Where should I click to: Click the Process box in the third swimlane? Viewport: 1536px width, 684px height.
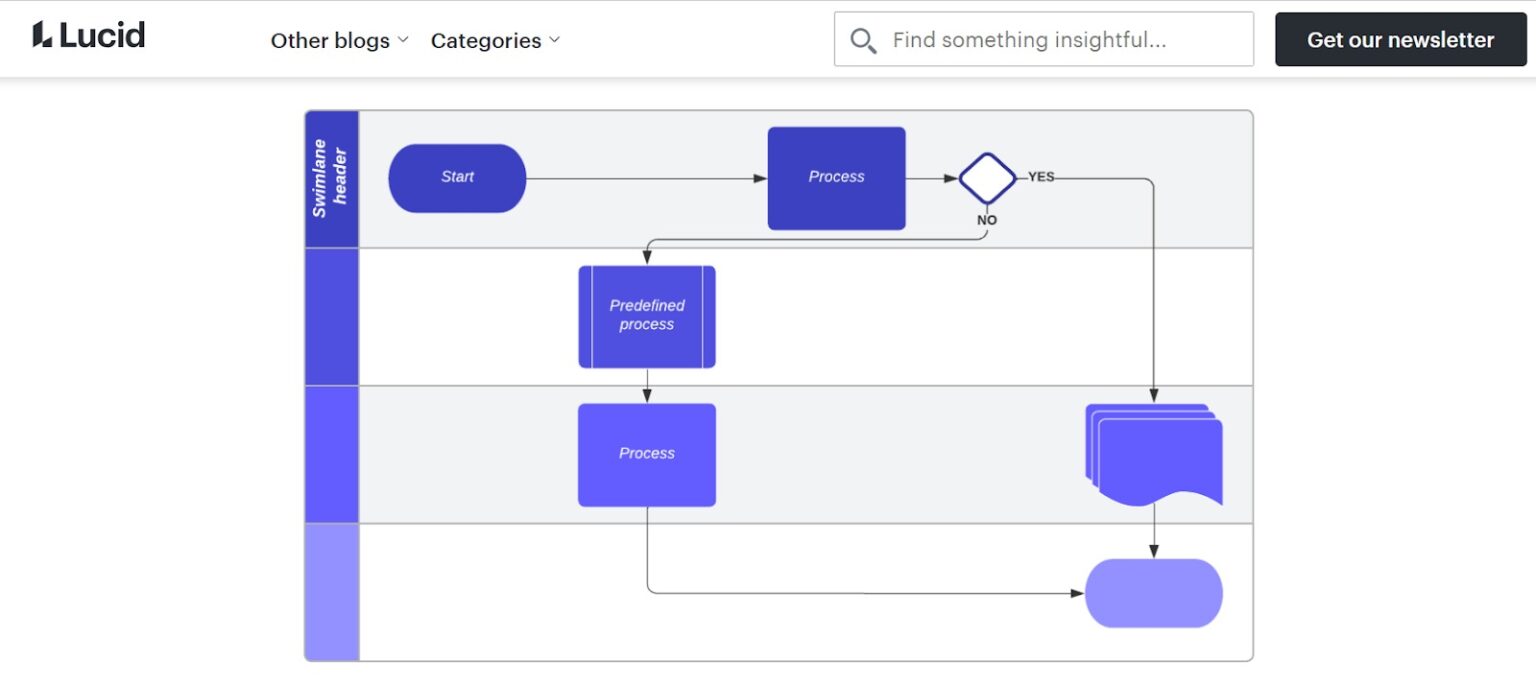tap(647, 454)
